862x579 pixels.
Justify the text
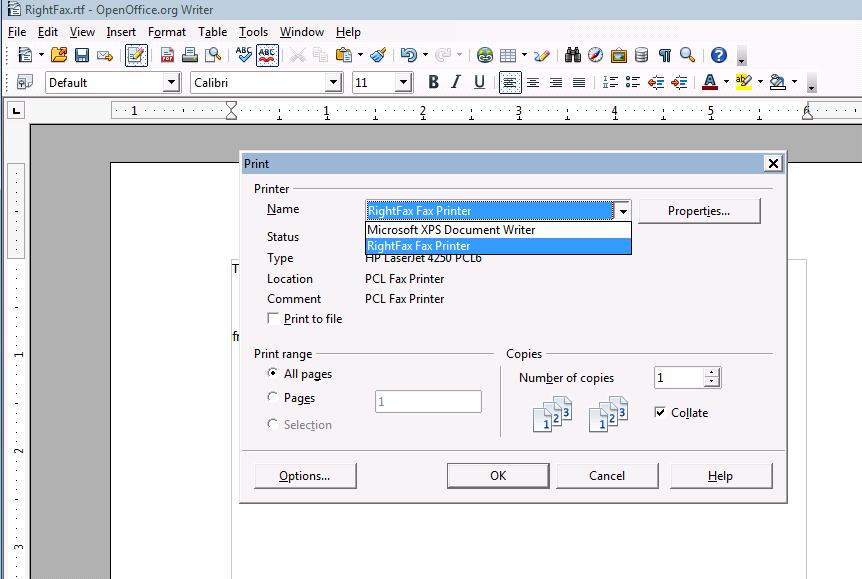tap(579, 82)
